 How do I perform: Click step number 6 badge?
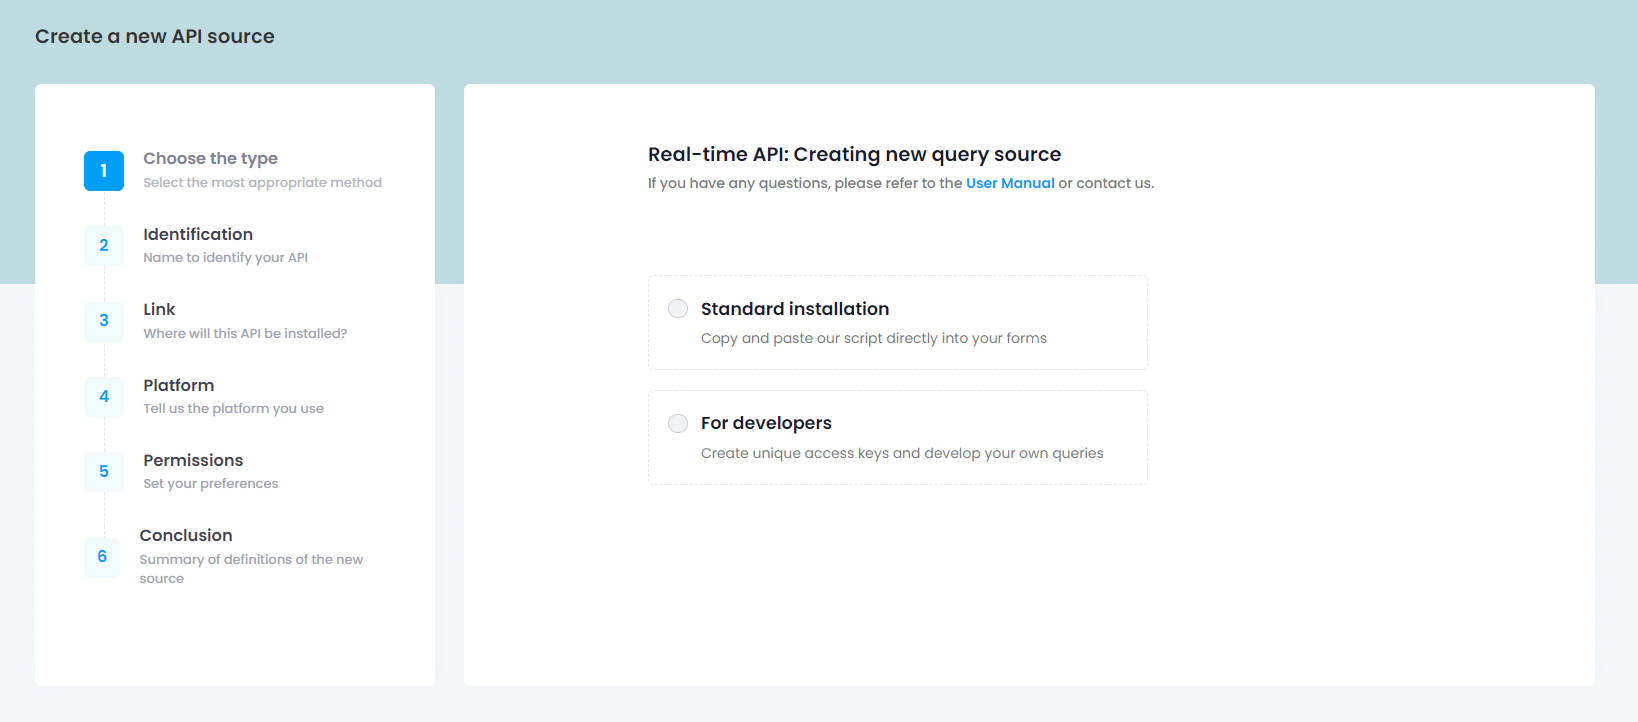pos(102,557)
